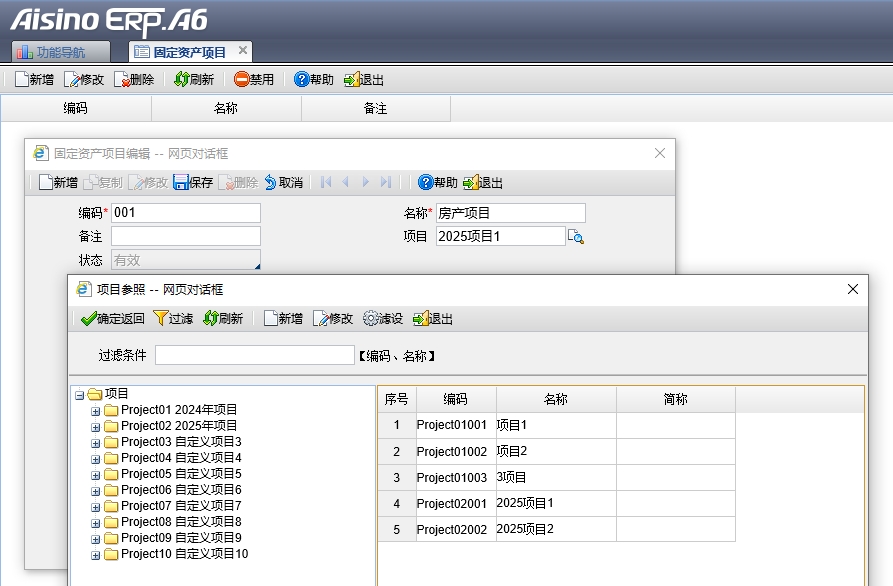This screenshot has height=586, width=893.
Task: Select row Project02001 2025项目1 in the table
Action: [x=524, y=503]
